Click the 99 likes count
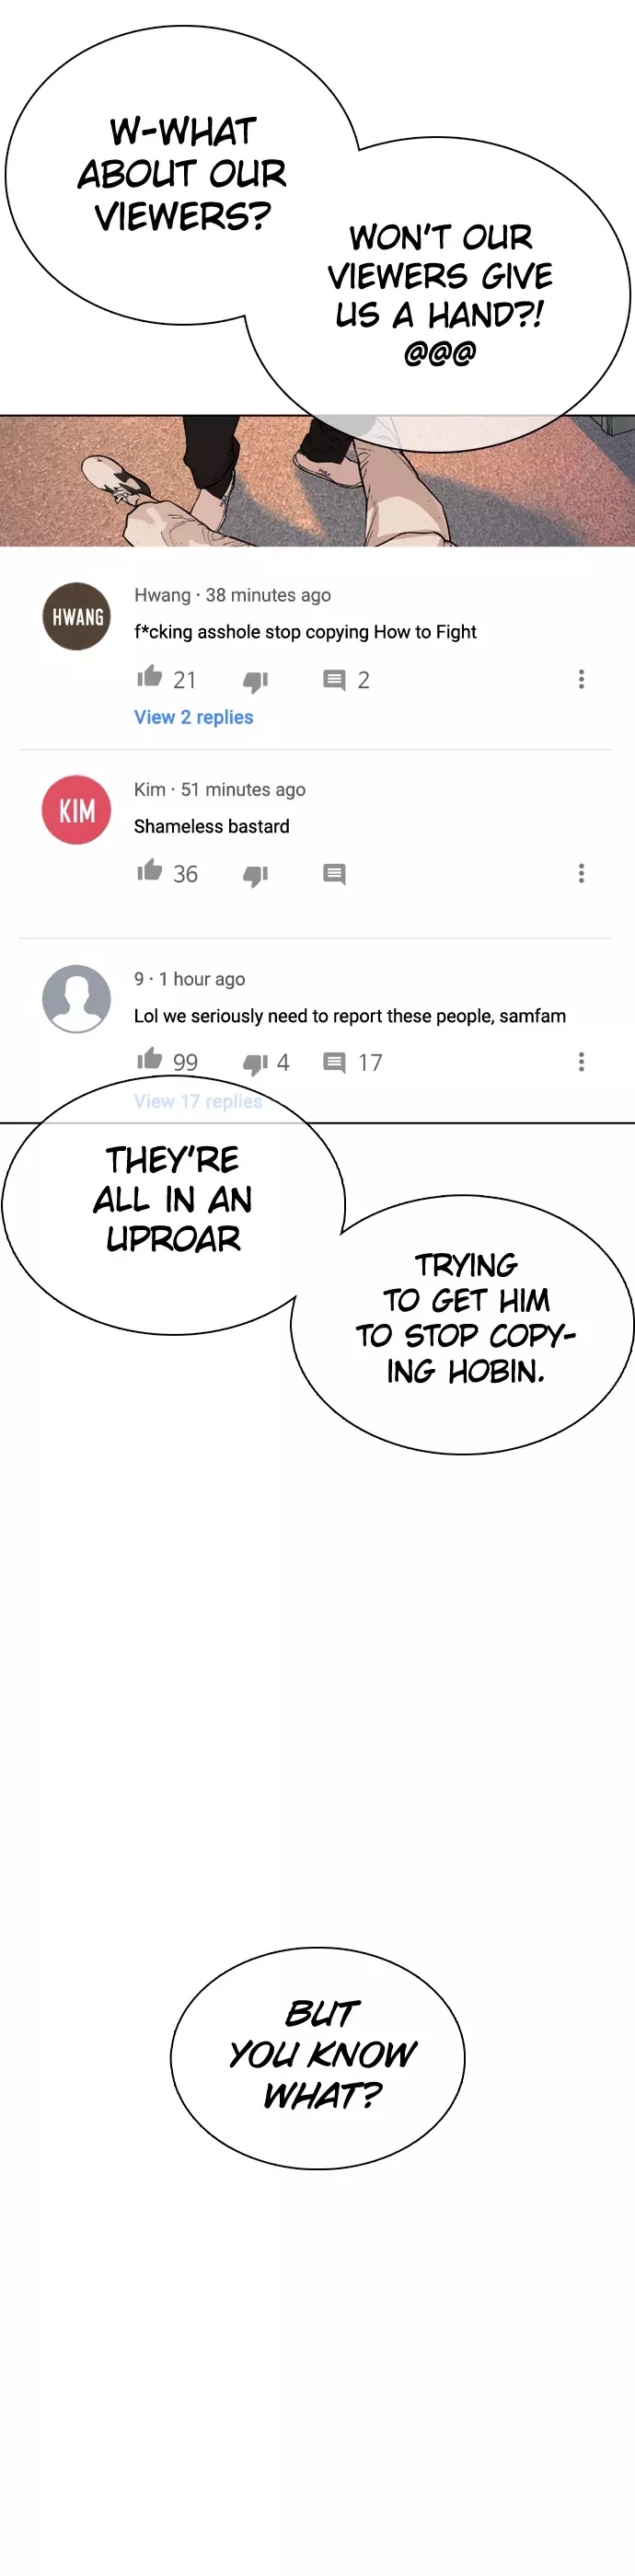The width and height of the screenshot is (635, 2576). (x=185, y=1062)
